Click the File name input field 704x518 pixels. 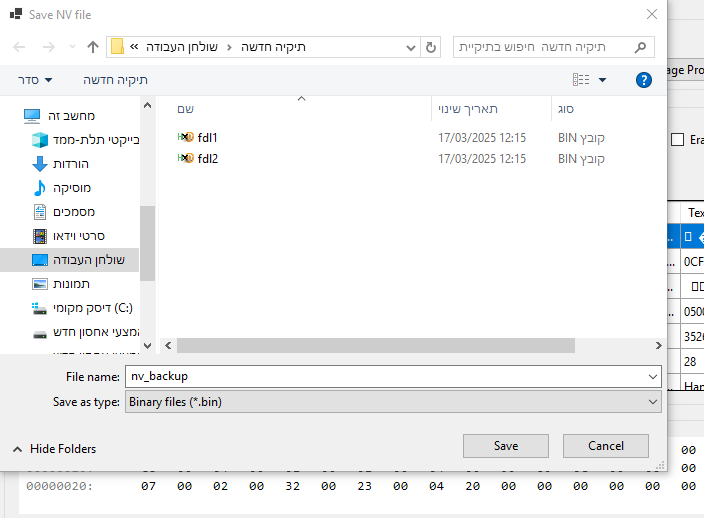pos(385,376)
